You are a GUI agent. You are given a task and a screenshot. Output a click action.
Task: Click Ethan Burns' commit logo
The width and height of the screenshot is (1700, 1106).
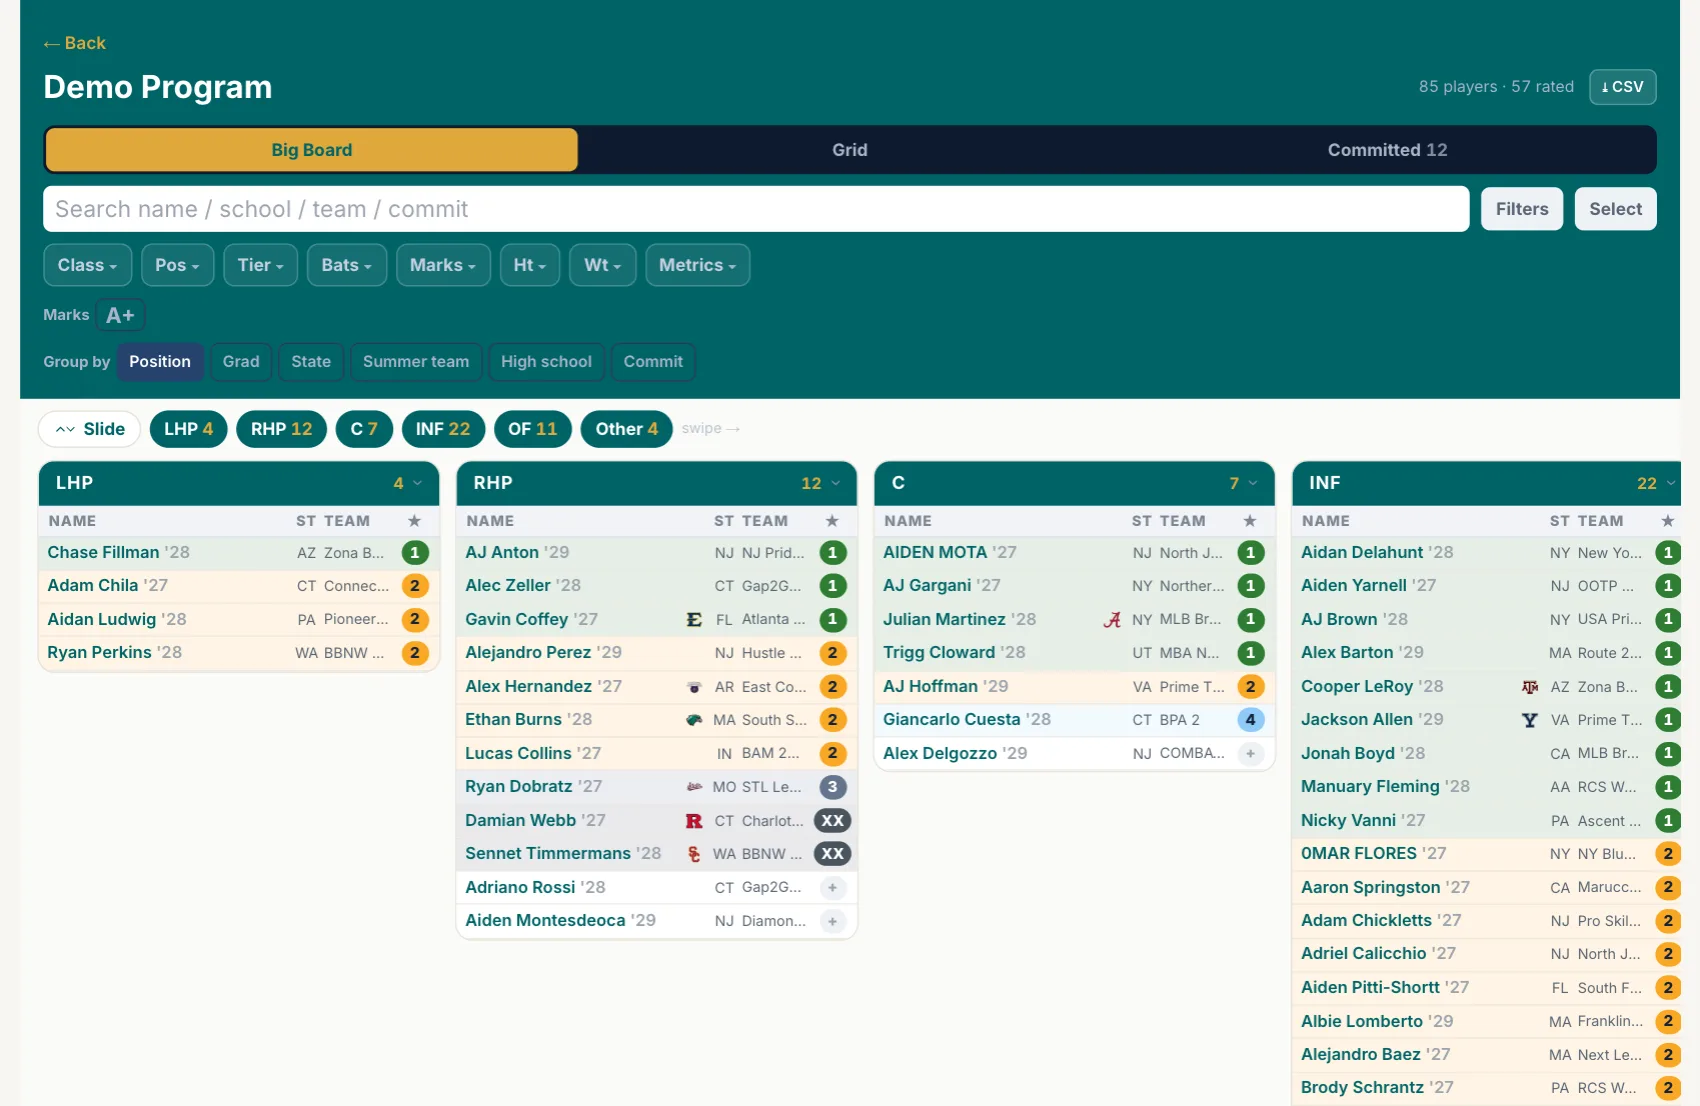pyautogui.click(x=694, y=720)
